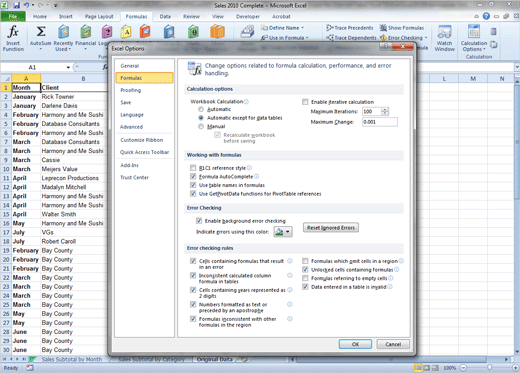Click info icon beside R1C1 reference style
This screenshot has height=373, width=520.
pos(249,168)
